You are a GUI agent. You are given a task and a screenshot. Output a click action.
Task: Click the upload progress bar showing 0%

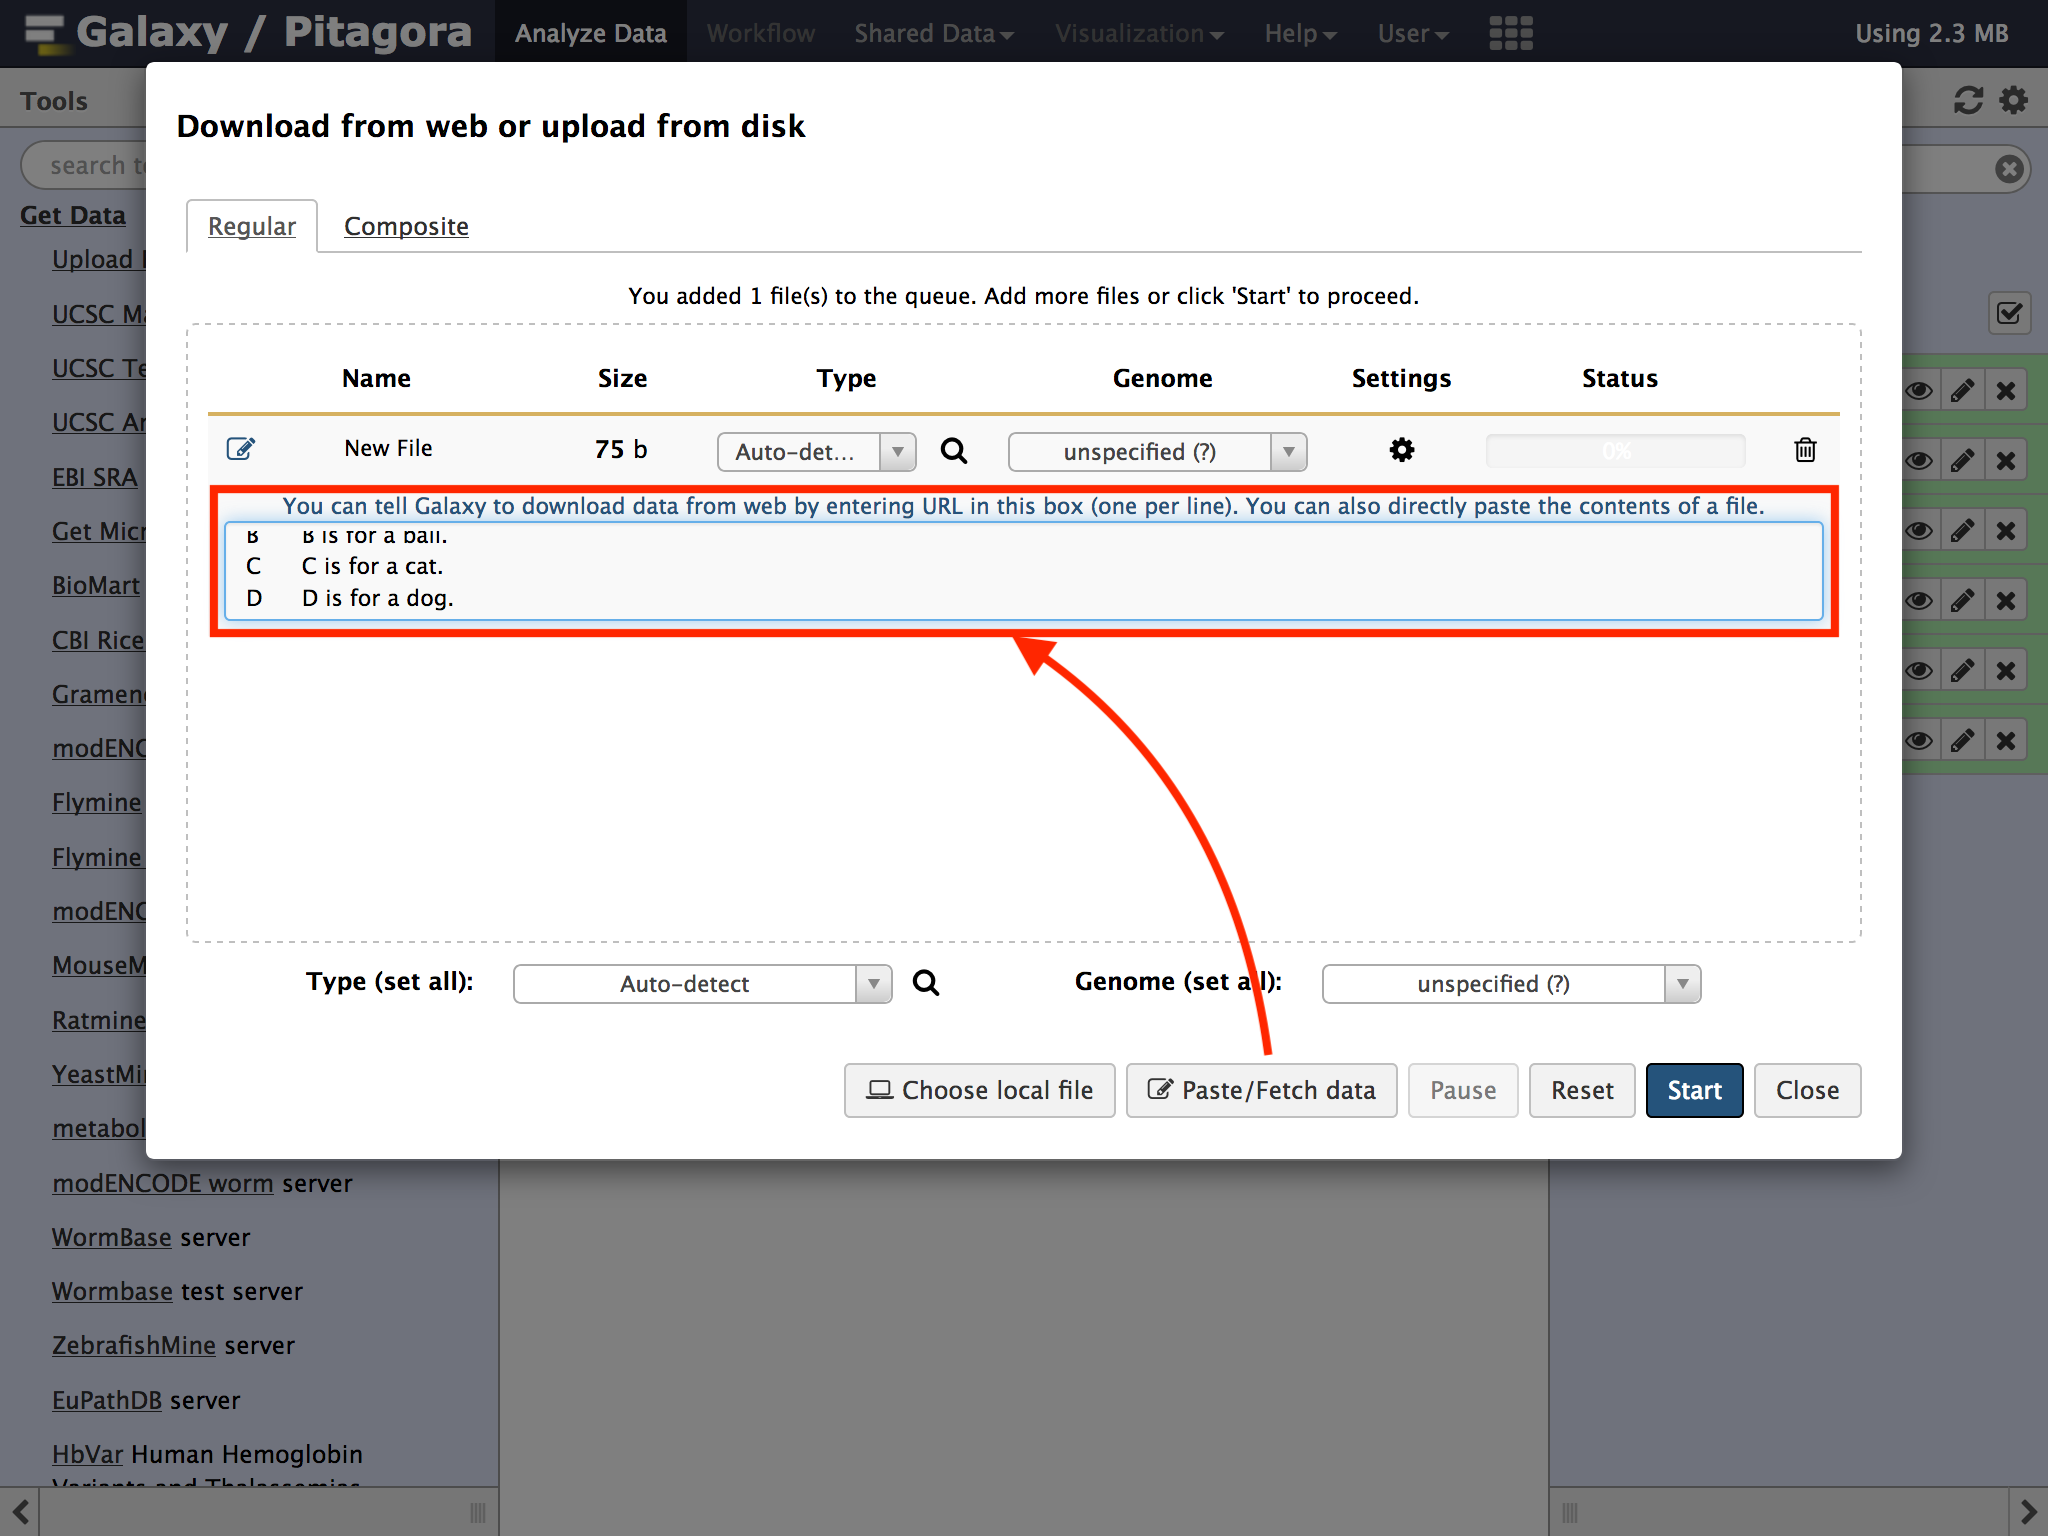click(x=1615, y=451)
